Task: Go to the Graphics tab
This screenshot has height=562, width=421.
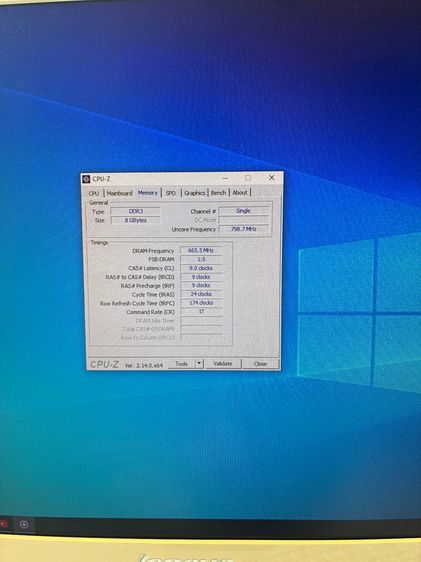Action: tap(195, 193)
